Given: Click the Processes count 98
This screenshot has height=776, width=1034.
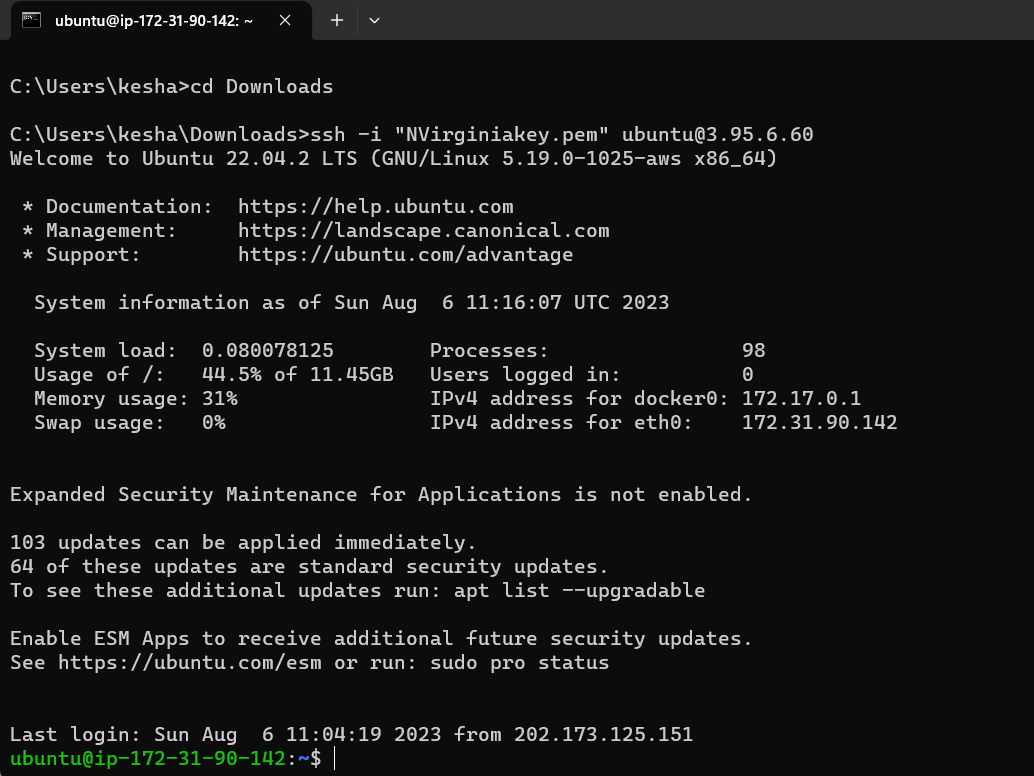Looking at the screenshot, I should click(754, 350).
